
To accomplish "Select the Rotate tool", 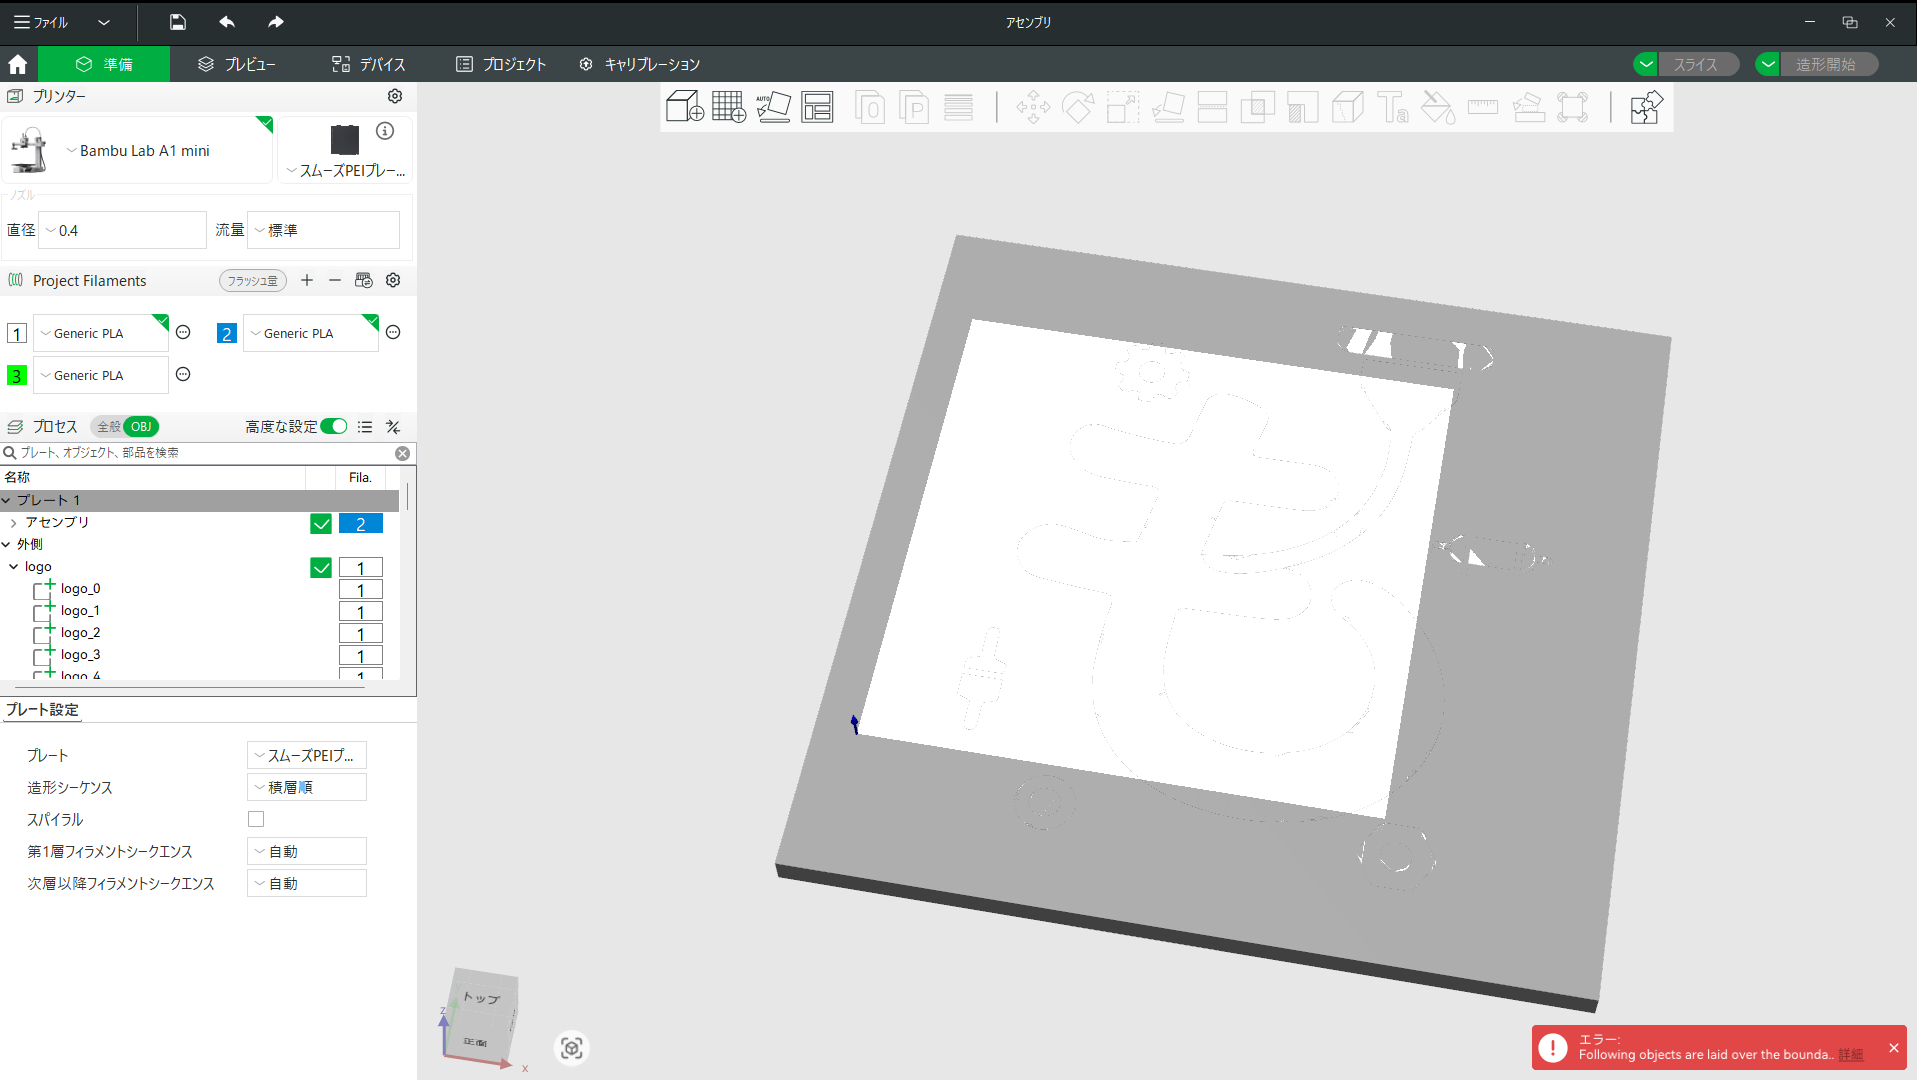I will pyautogui.click(x=1078, y=107).
